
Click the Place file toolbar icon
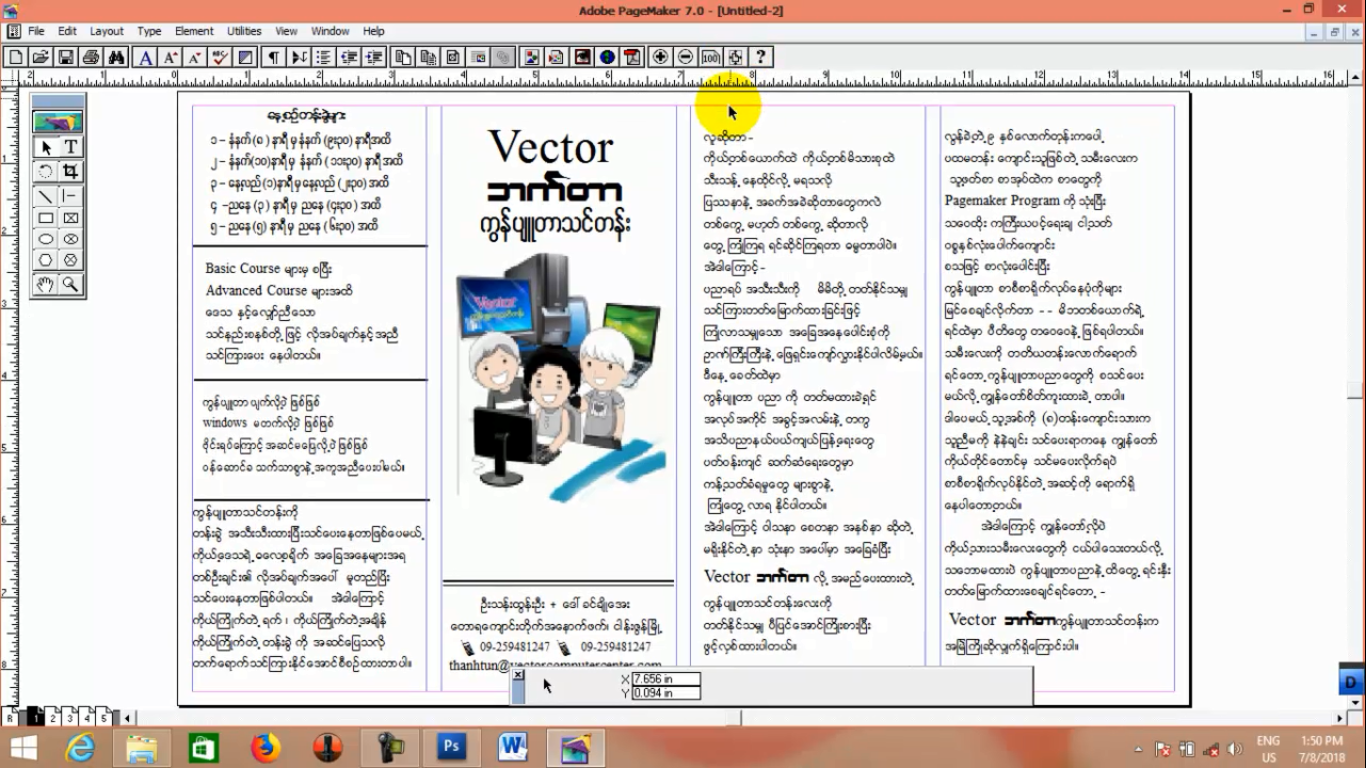click(x=556, y=57)
